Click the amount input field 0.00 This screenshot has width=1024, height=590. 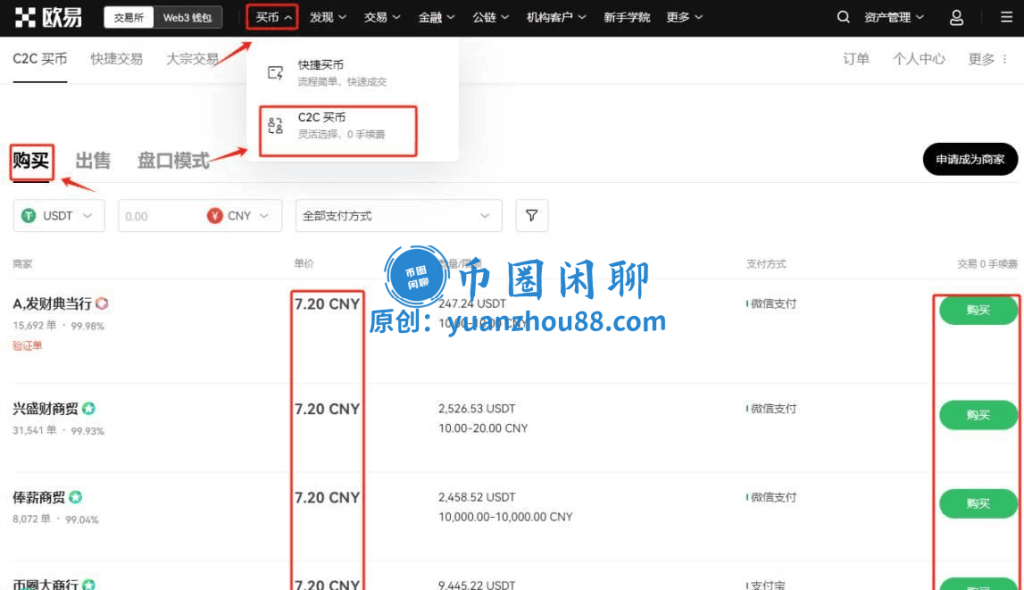[x=160, y=216]
